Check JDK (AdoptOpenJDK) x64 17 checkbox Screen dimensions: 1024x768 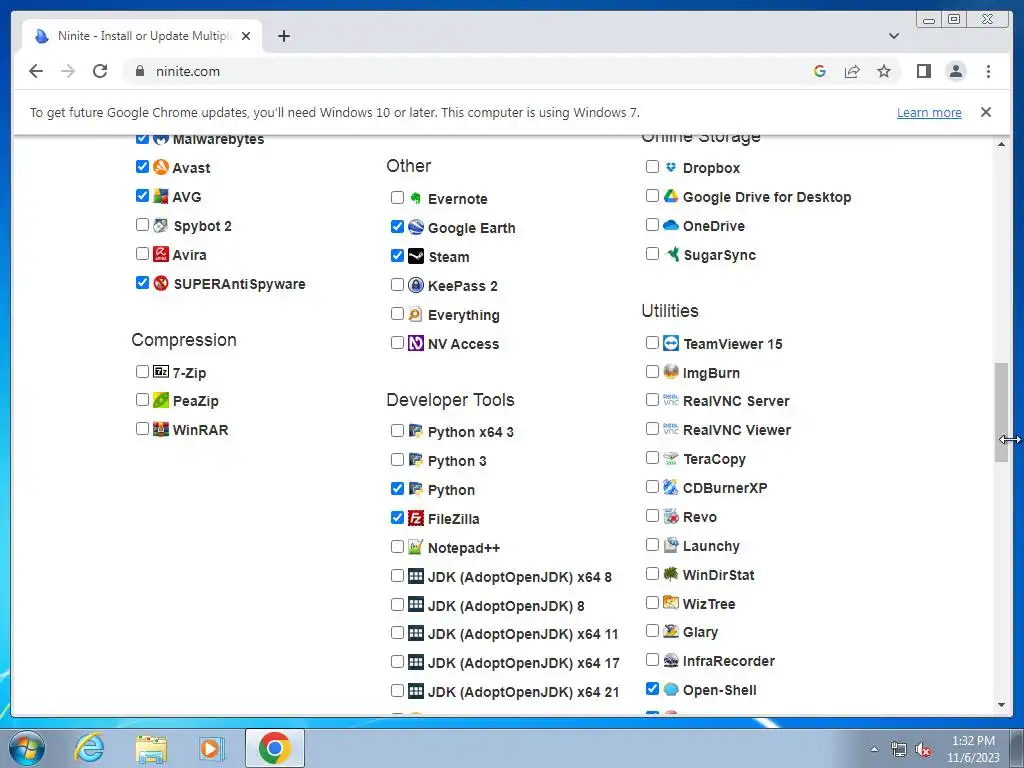point(397,662)
